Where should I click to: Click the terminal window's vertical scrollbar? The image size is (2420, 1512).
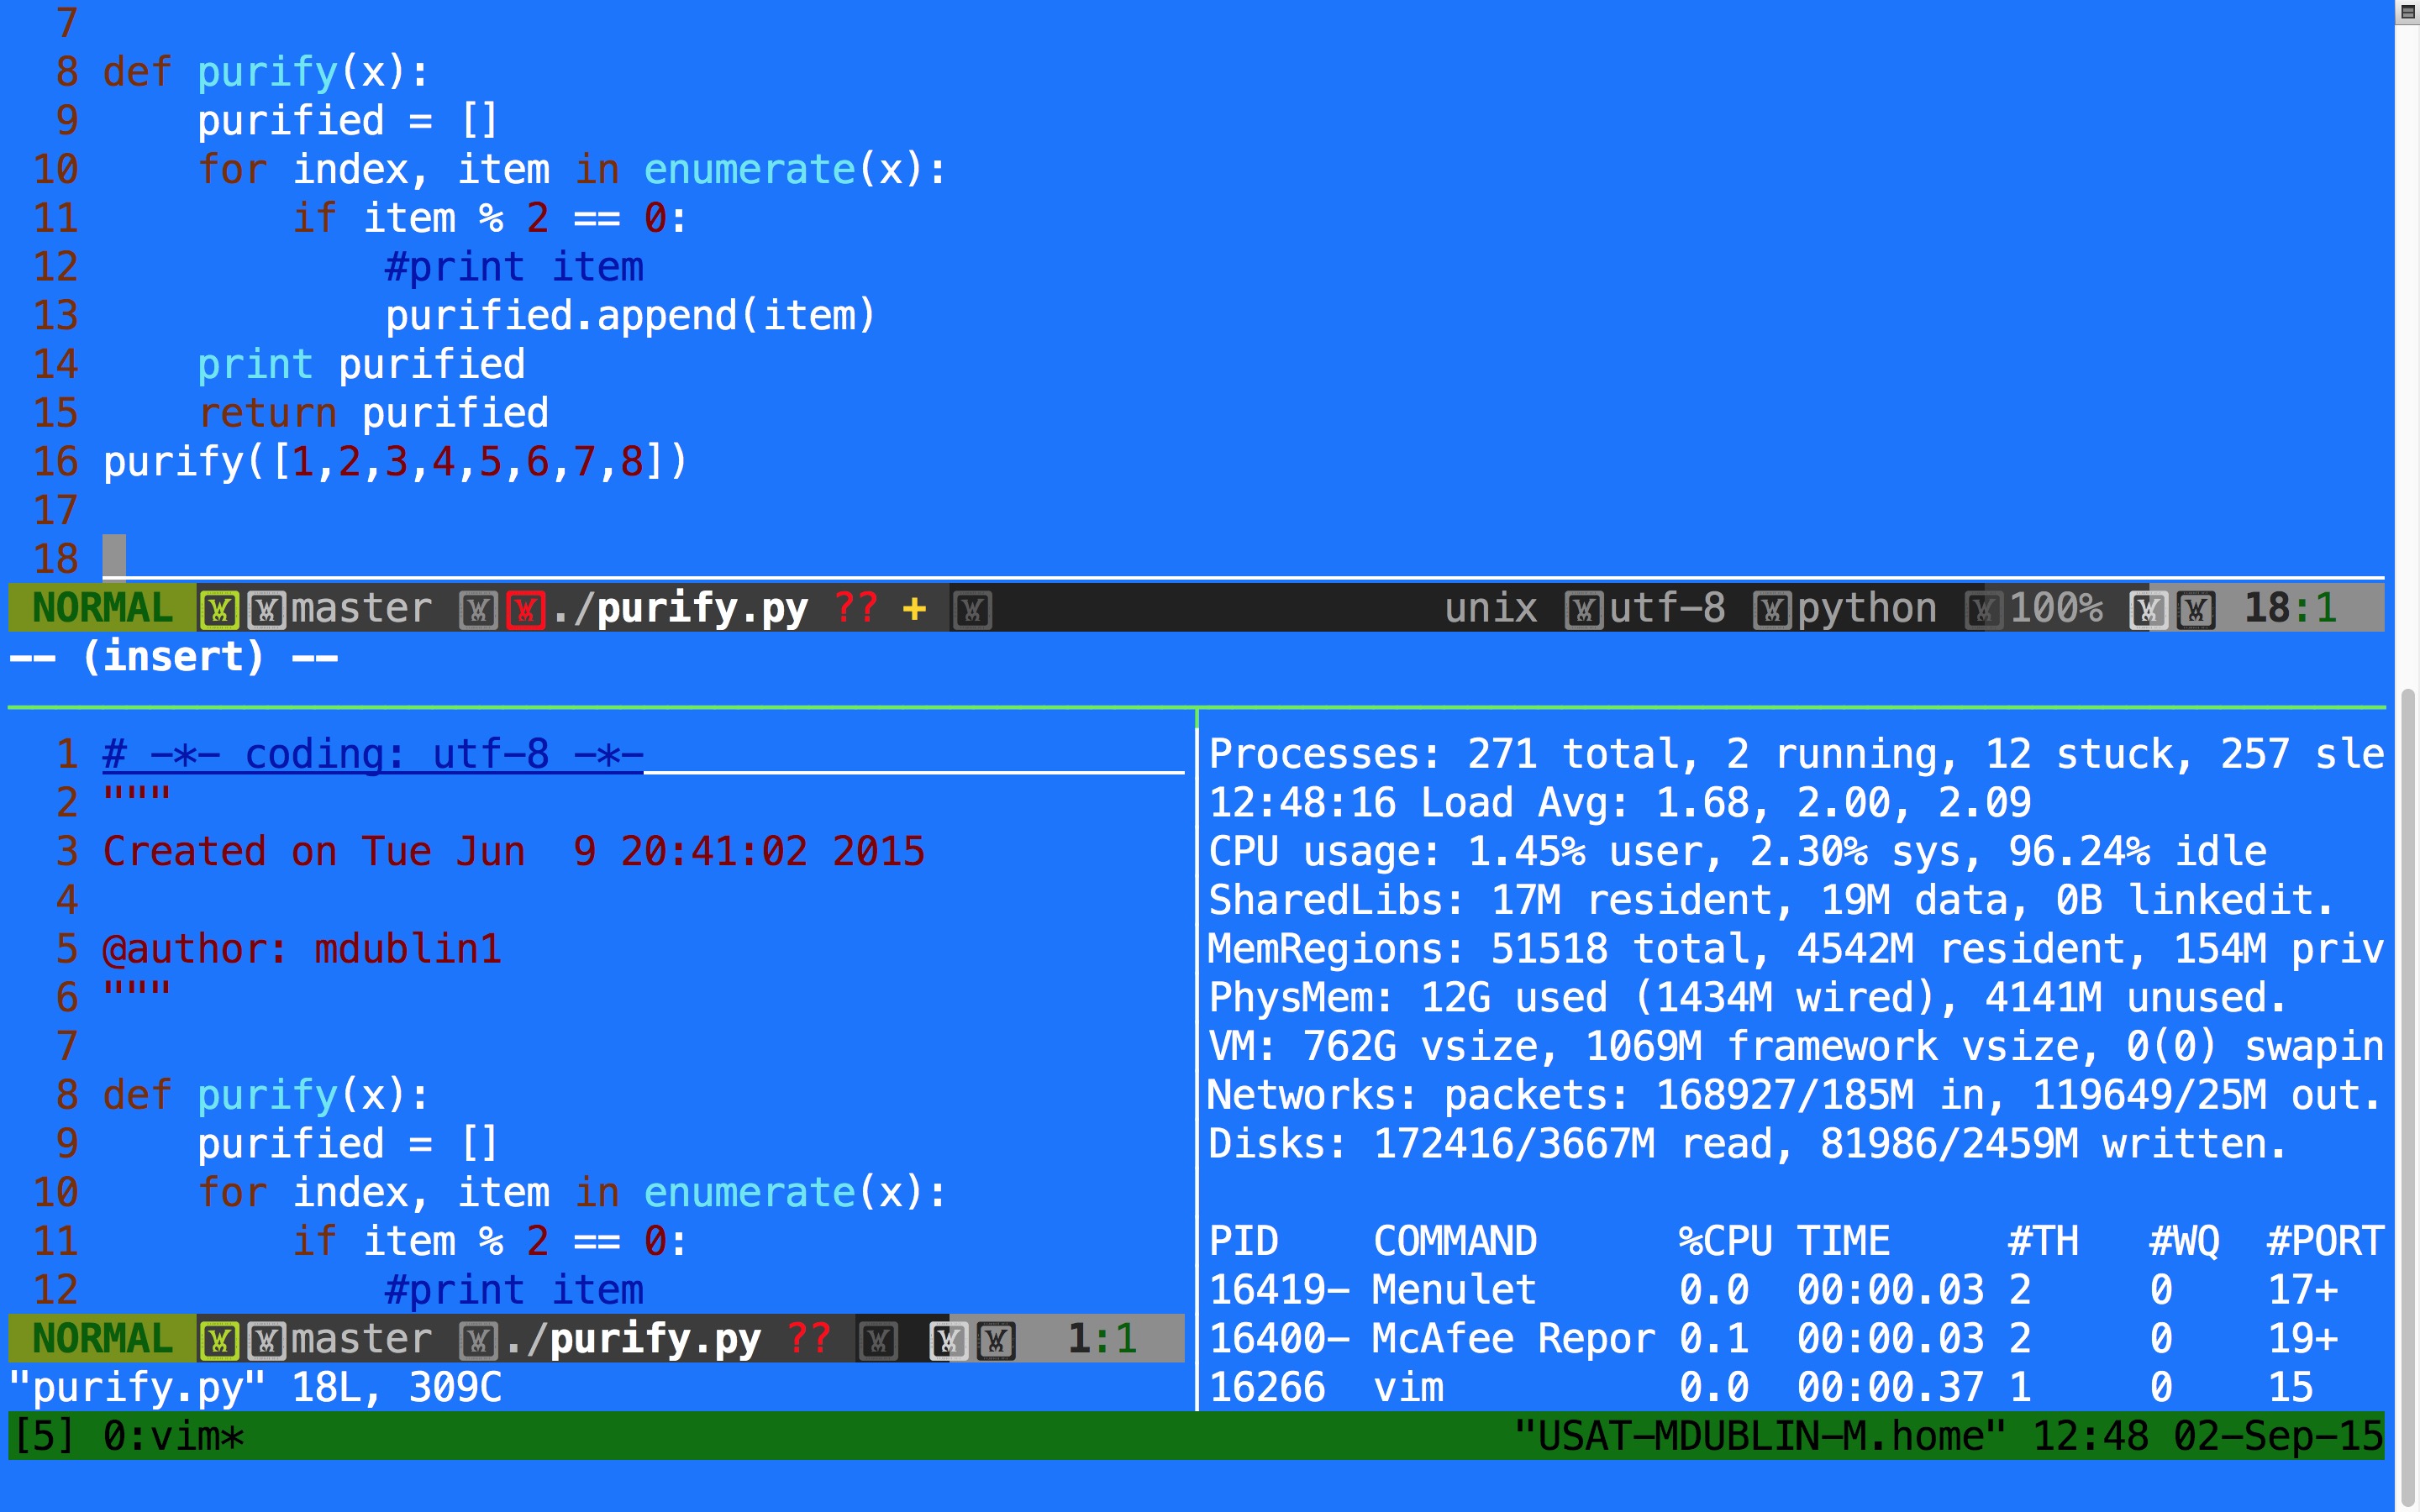click(x=2408, y=1096)
